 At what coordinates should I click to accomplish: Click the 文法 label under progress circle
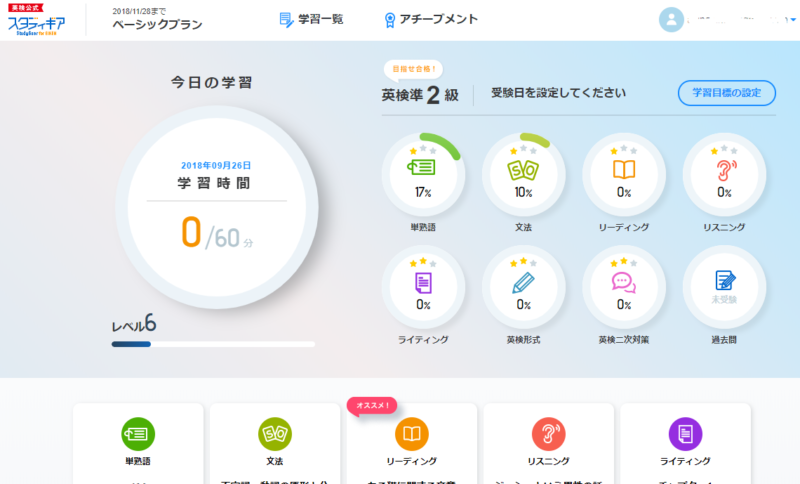pyautogui.click(x=523, y=227)
